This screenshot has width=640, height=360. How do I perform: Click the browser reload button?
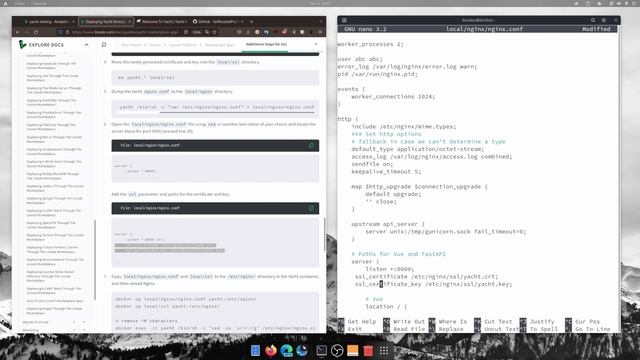36,32
